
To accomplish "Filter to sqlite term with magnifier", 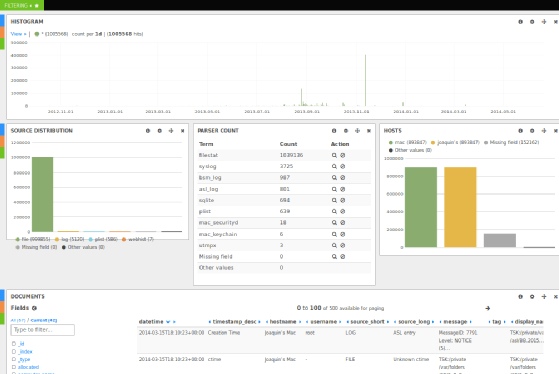I will 334,200.
